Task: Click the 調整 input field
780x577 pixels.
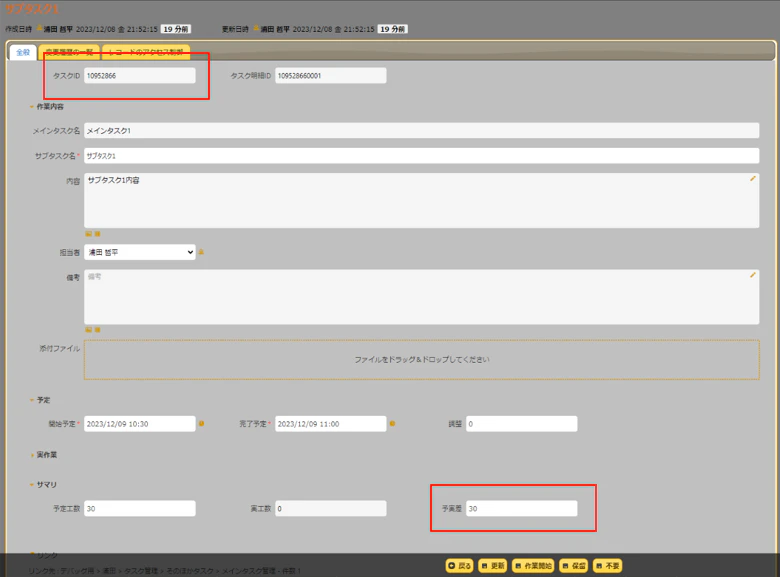Action: click(x=521, y=424)
